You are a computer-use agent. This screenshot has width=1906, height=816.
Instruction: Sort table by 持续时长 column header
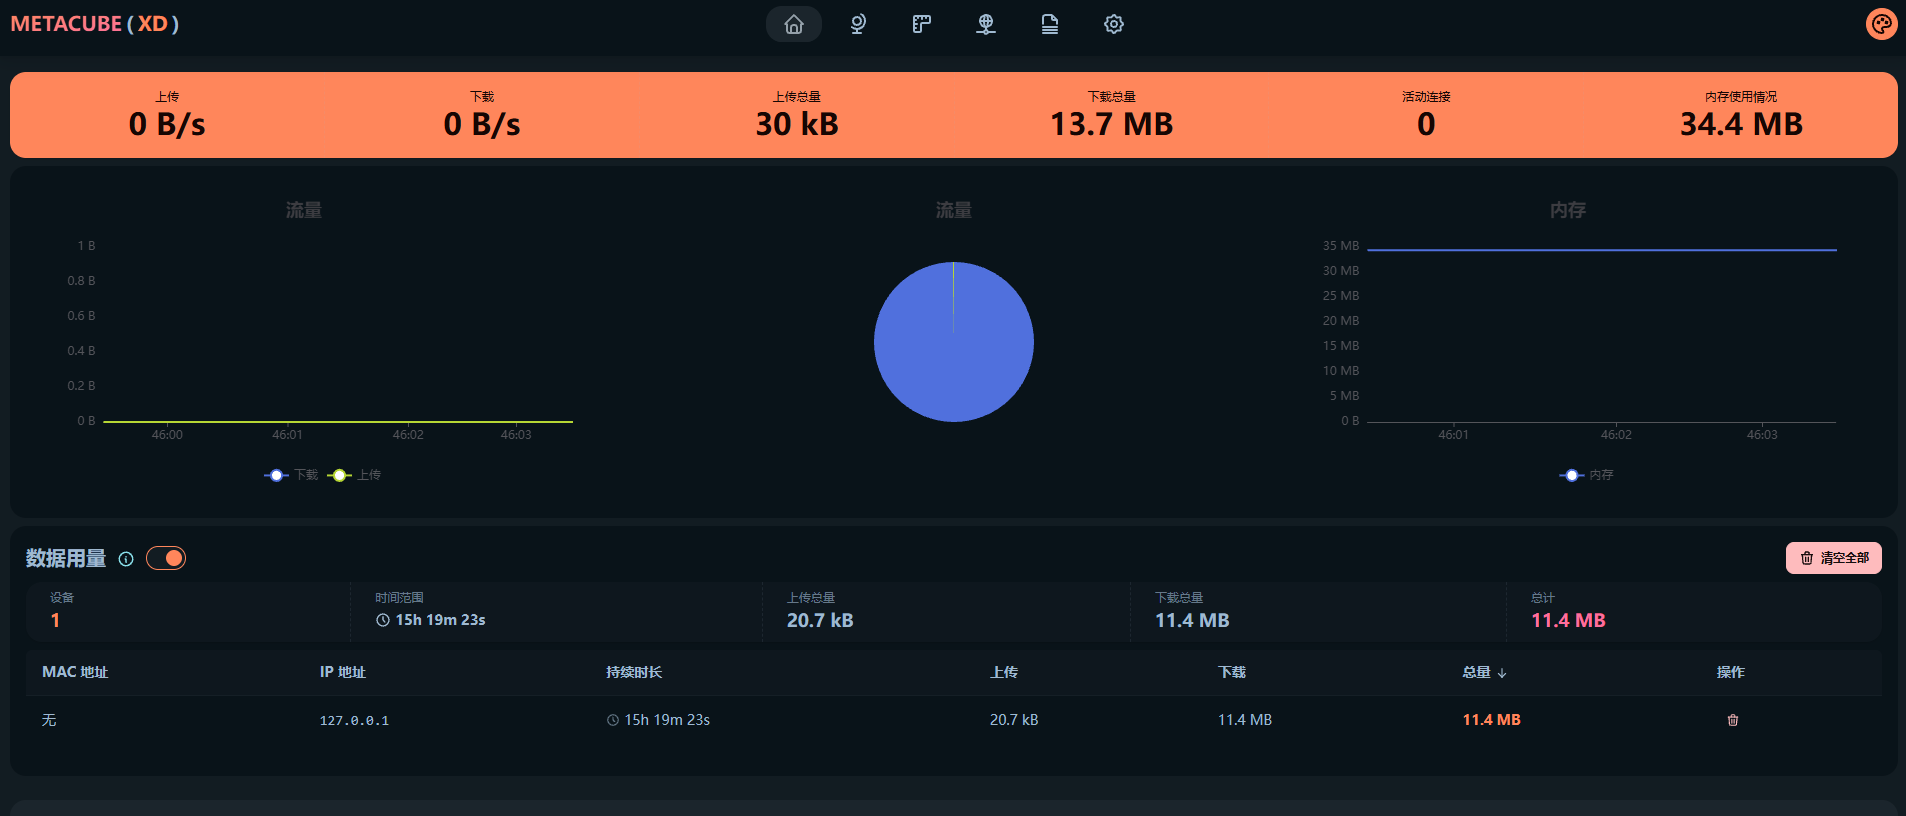(634, 672)
